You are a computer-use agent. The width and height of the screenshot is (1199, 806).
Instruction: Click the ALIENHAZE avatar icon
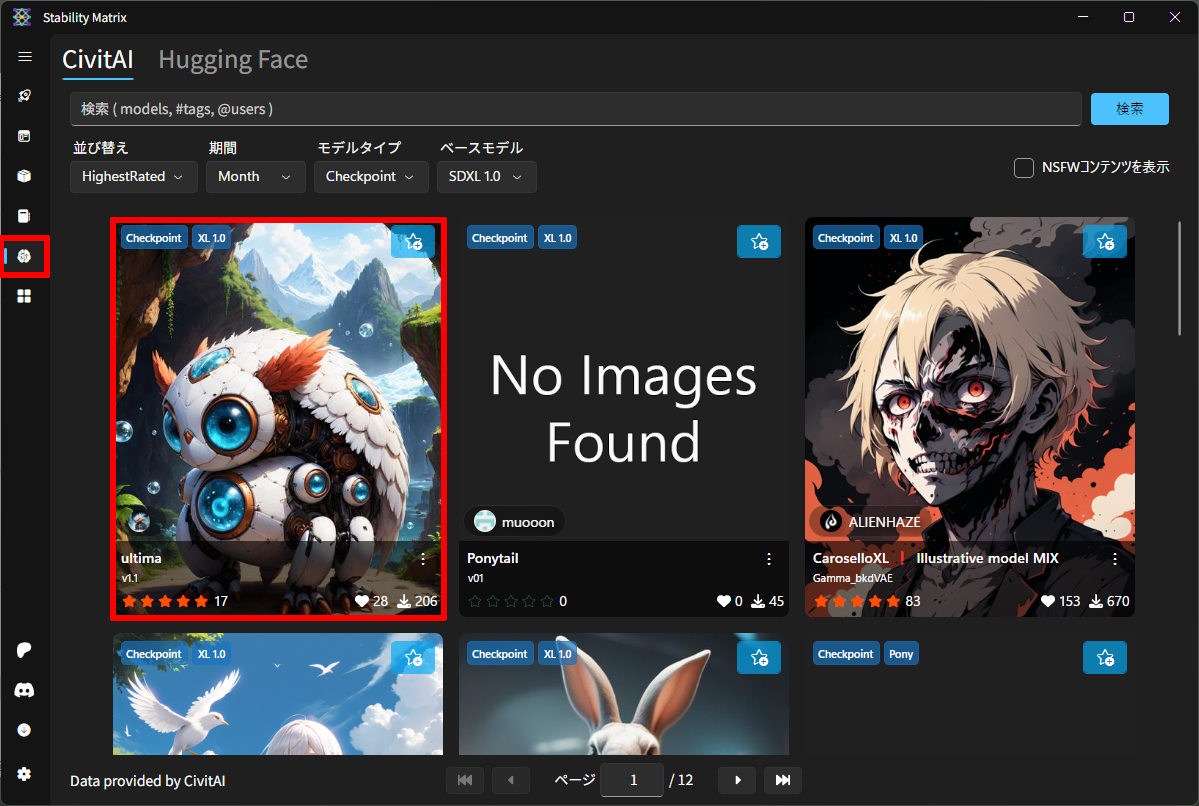831,522
